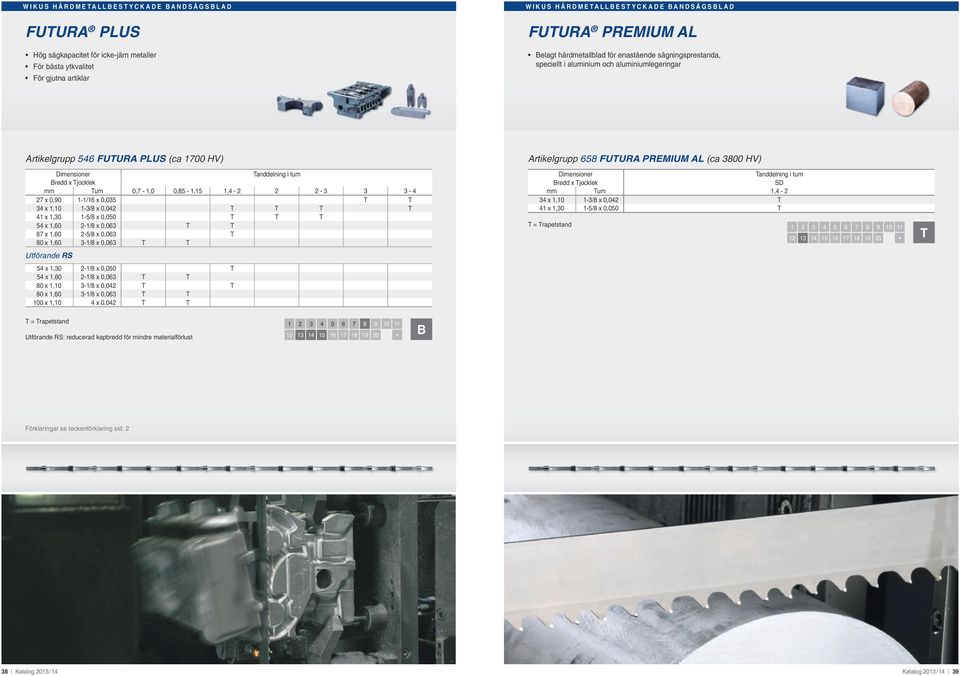
Task: Click the dot box in FUTURA PLUS grid
Action: click(x=397, y=335)
